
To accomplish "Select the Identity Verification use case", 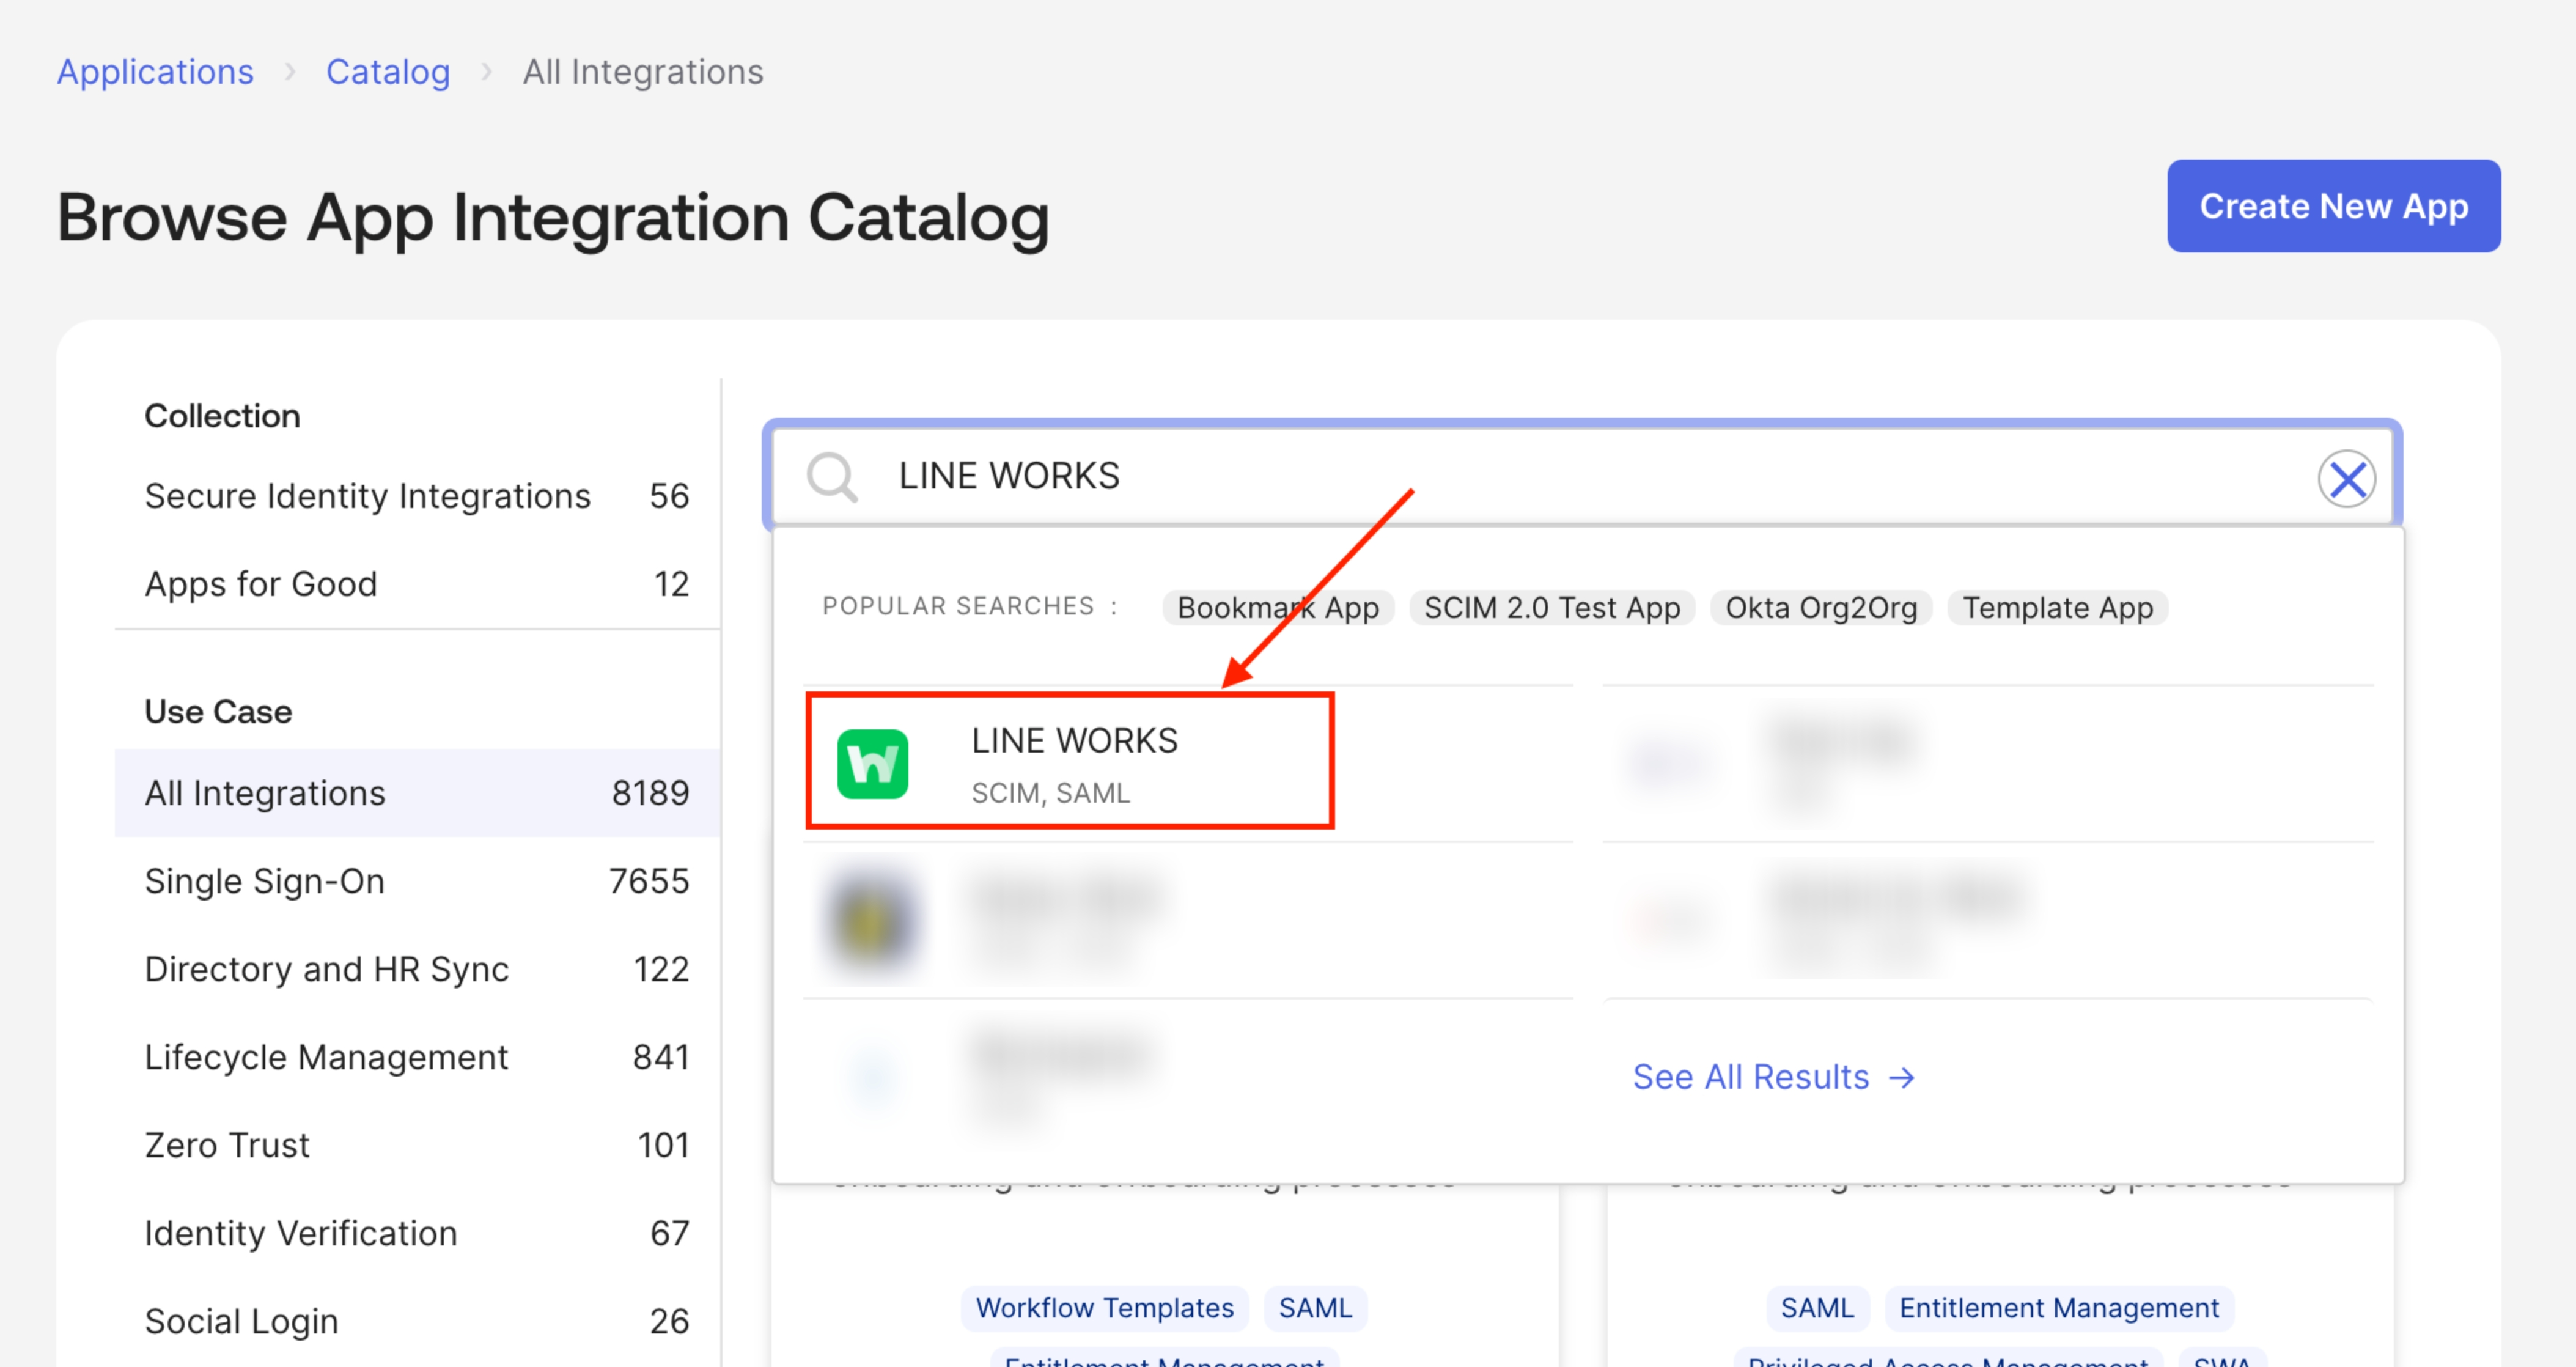I will 417,1233.
